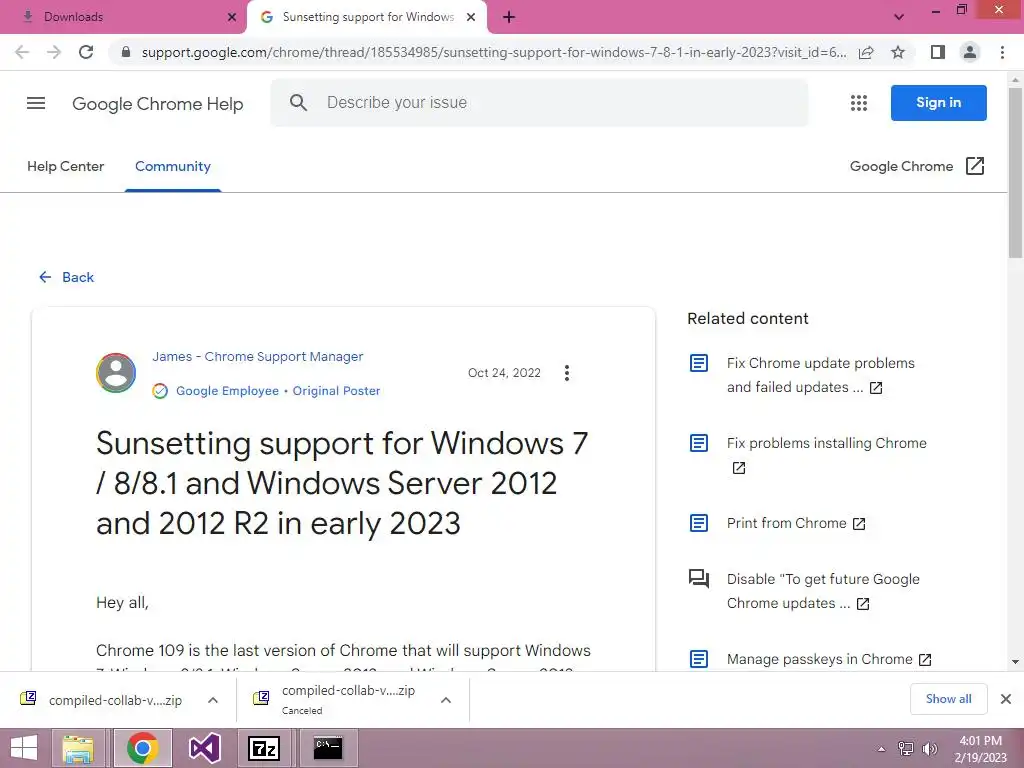Go Back to the community list

point(67,277)
